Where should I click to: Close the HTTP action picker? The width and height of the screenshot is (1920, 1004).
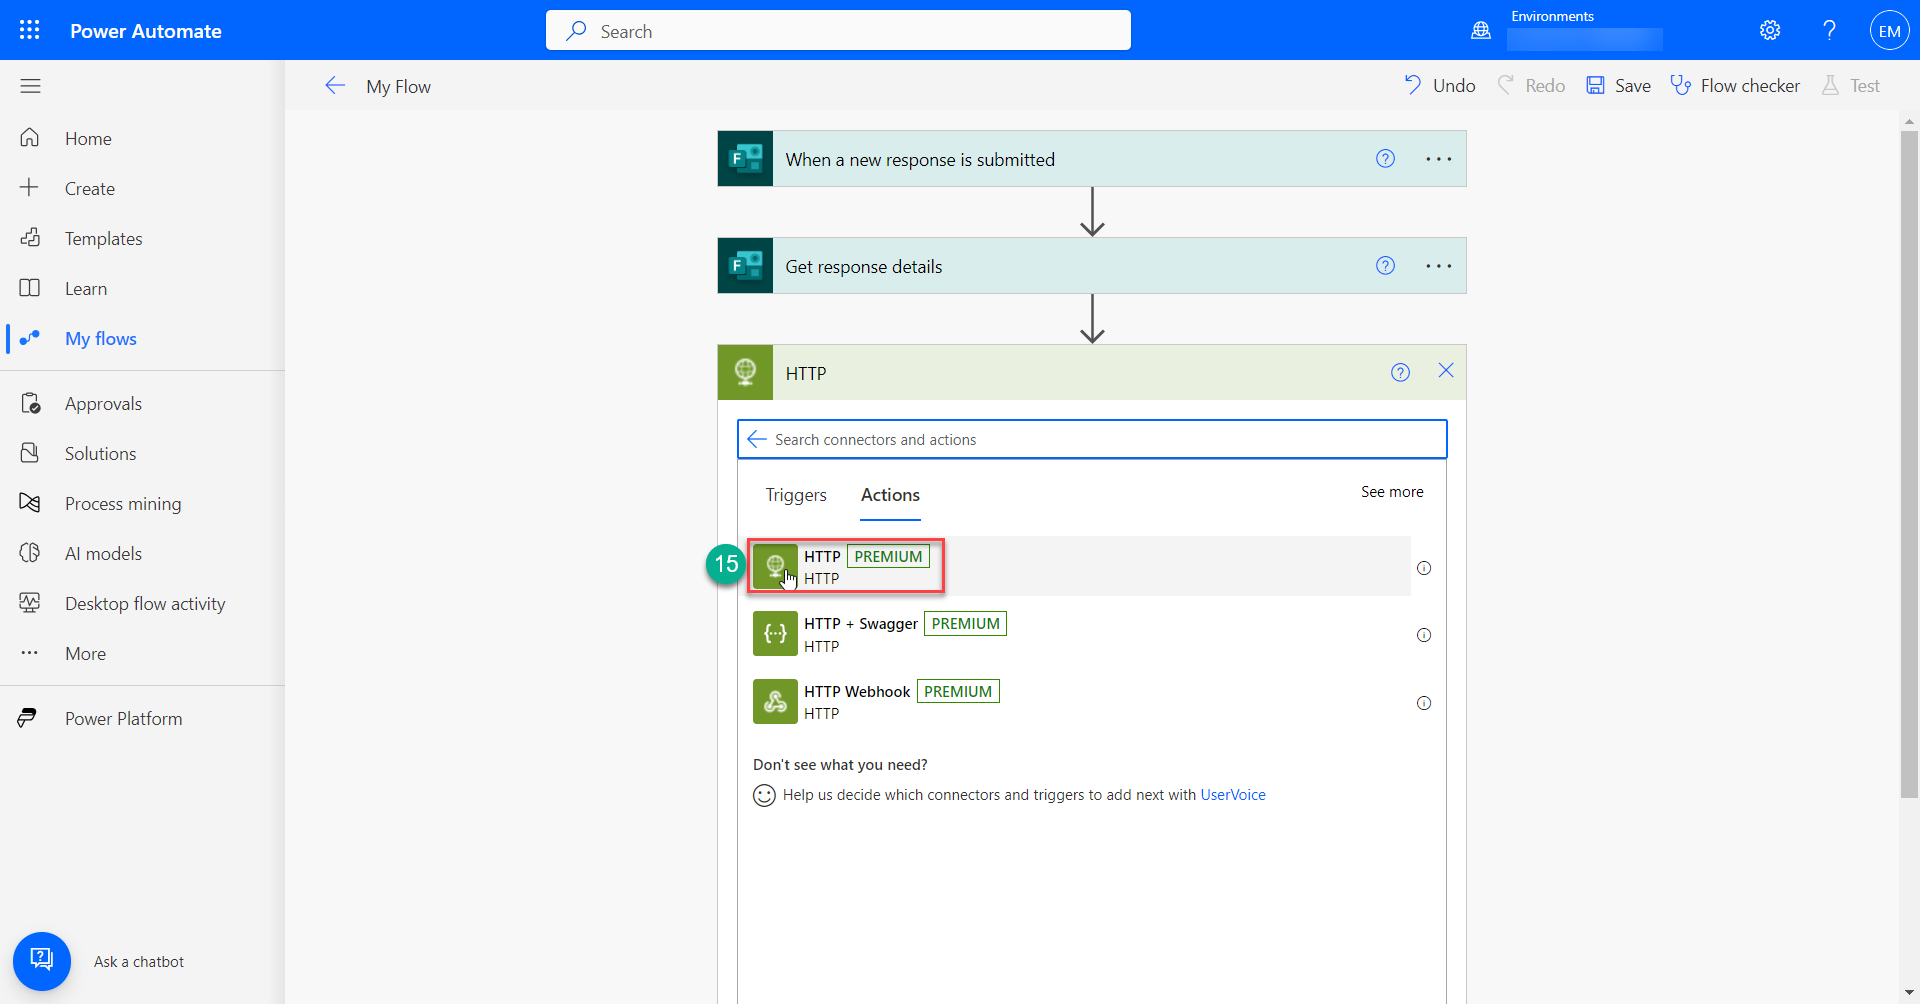tap(1446, 371)
